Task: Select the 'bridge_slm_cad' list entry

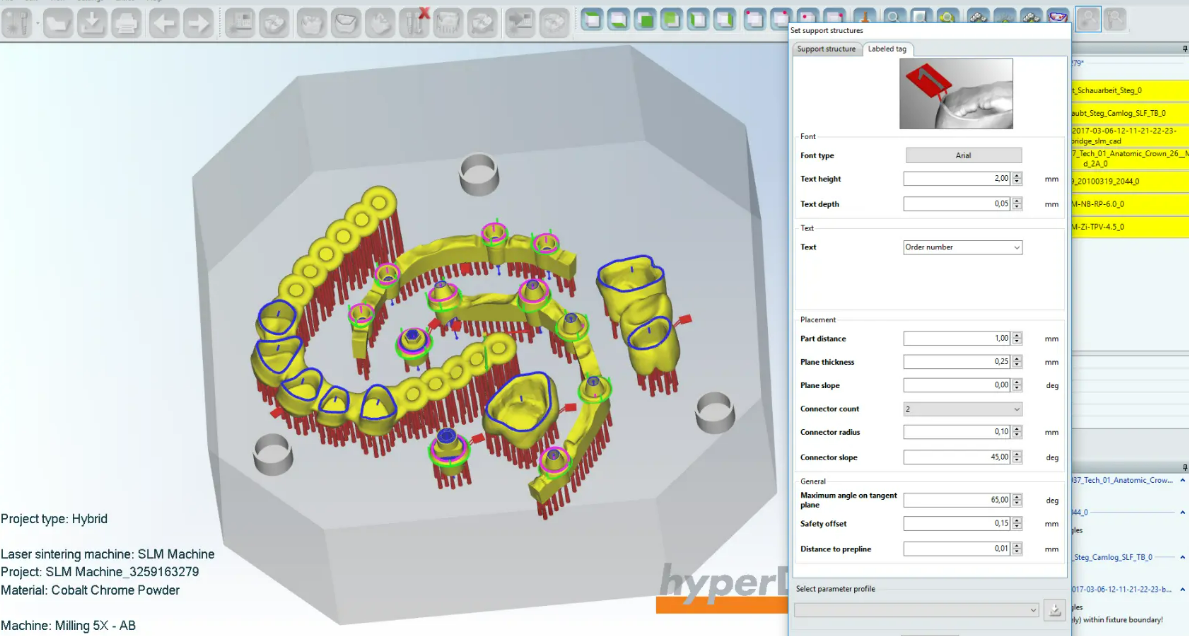Action: (1130, 136)
